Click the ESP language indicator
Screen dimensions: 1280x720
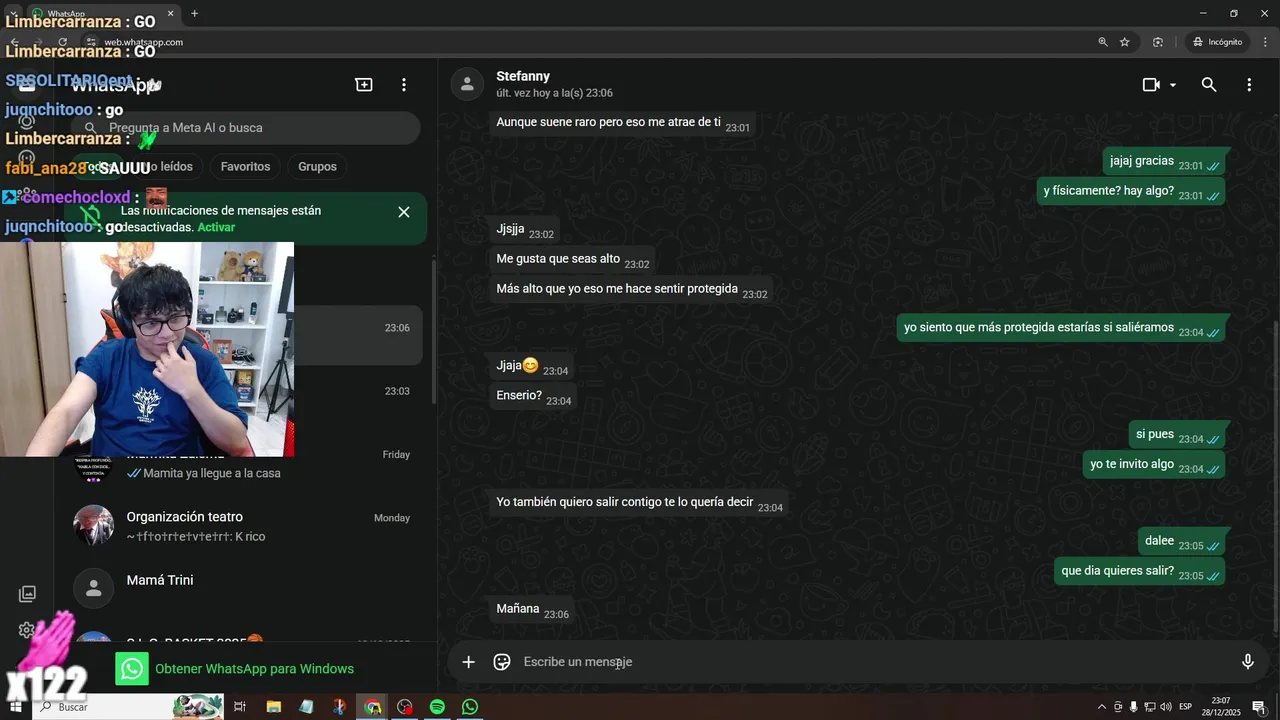[x=1185, y=707]
